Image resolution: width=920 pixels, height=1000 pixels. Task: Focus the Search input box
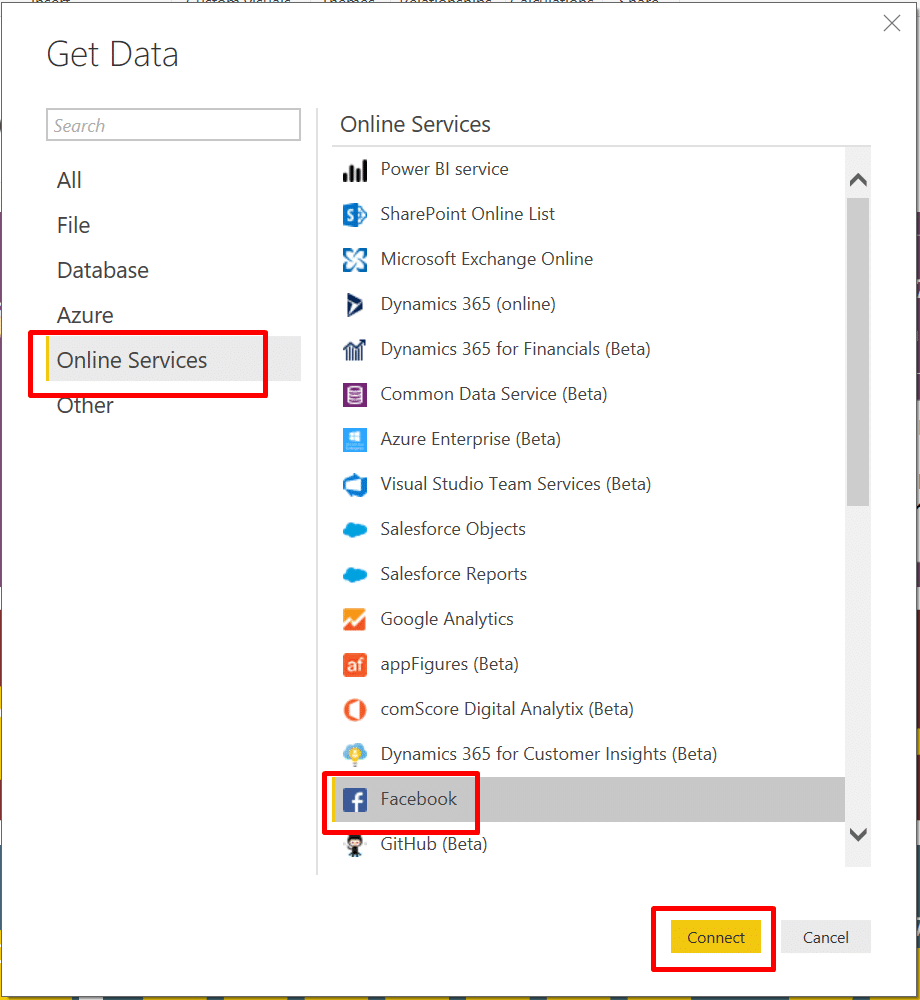pyautogui.click(x=173, y=124)
